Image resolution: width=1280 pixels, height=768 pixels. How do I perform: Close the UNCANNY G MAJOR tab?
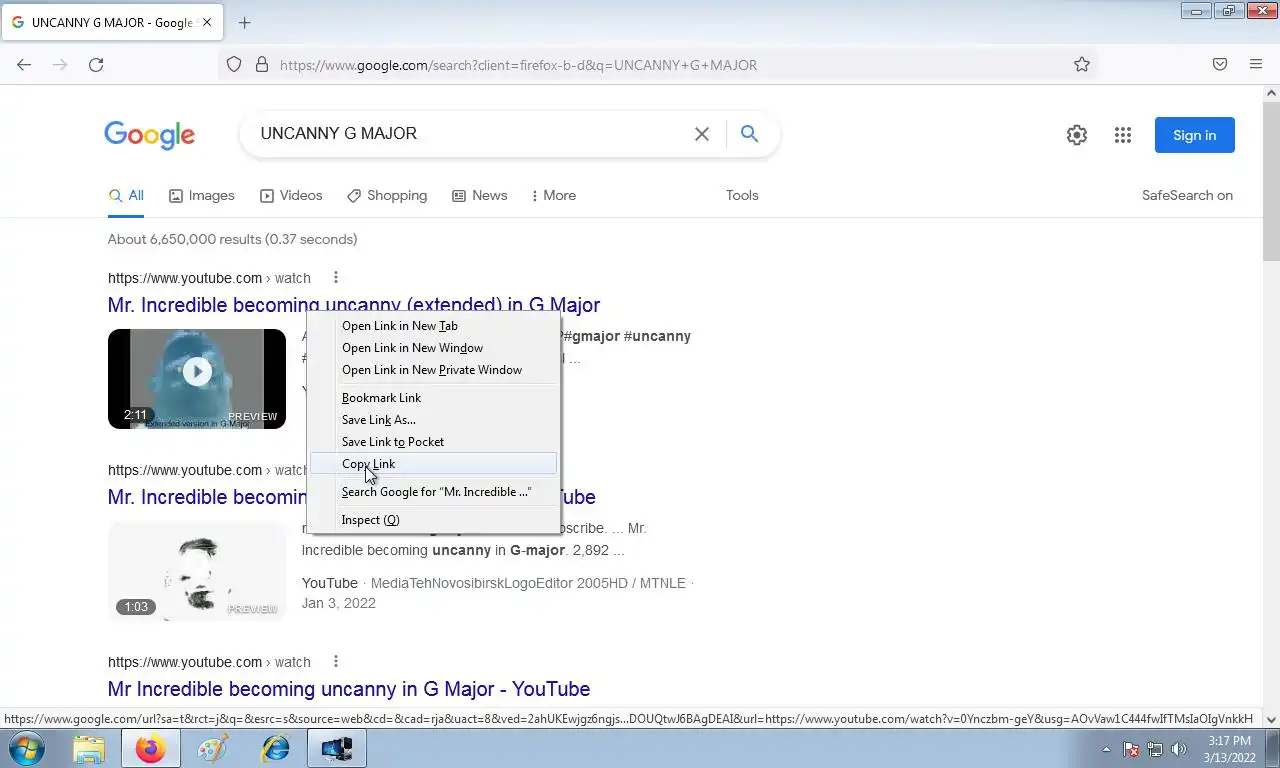207,22
